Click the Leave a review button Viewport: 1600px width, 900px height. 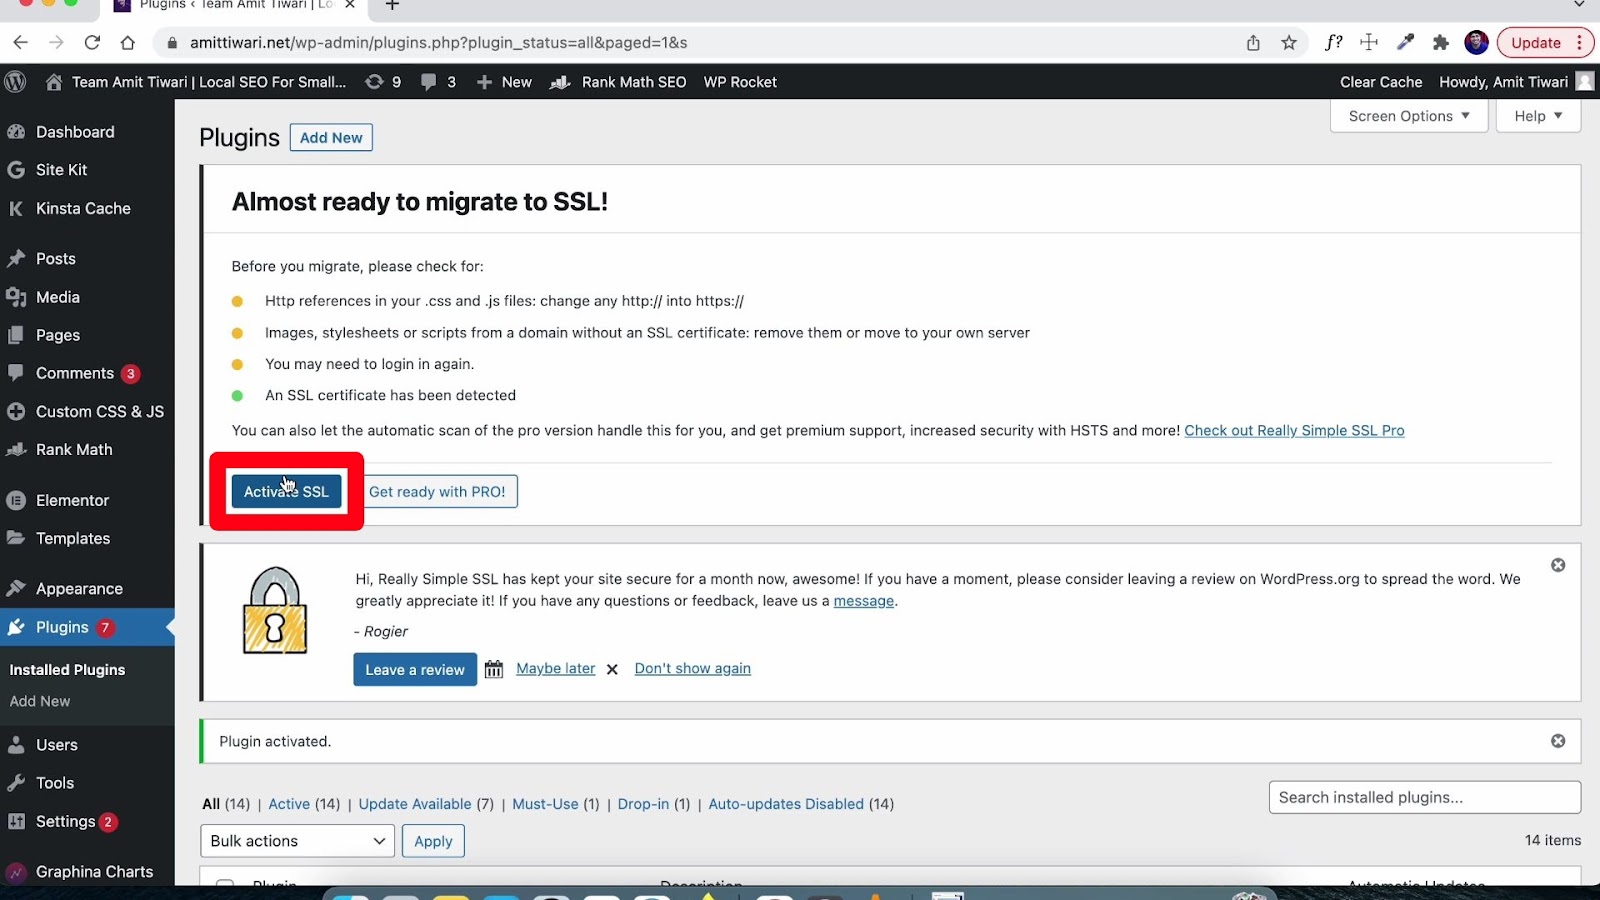(x=415, y=670)
